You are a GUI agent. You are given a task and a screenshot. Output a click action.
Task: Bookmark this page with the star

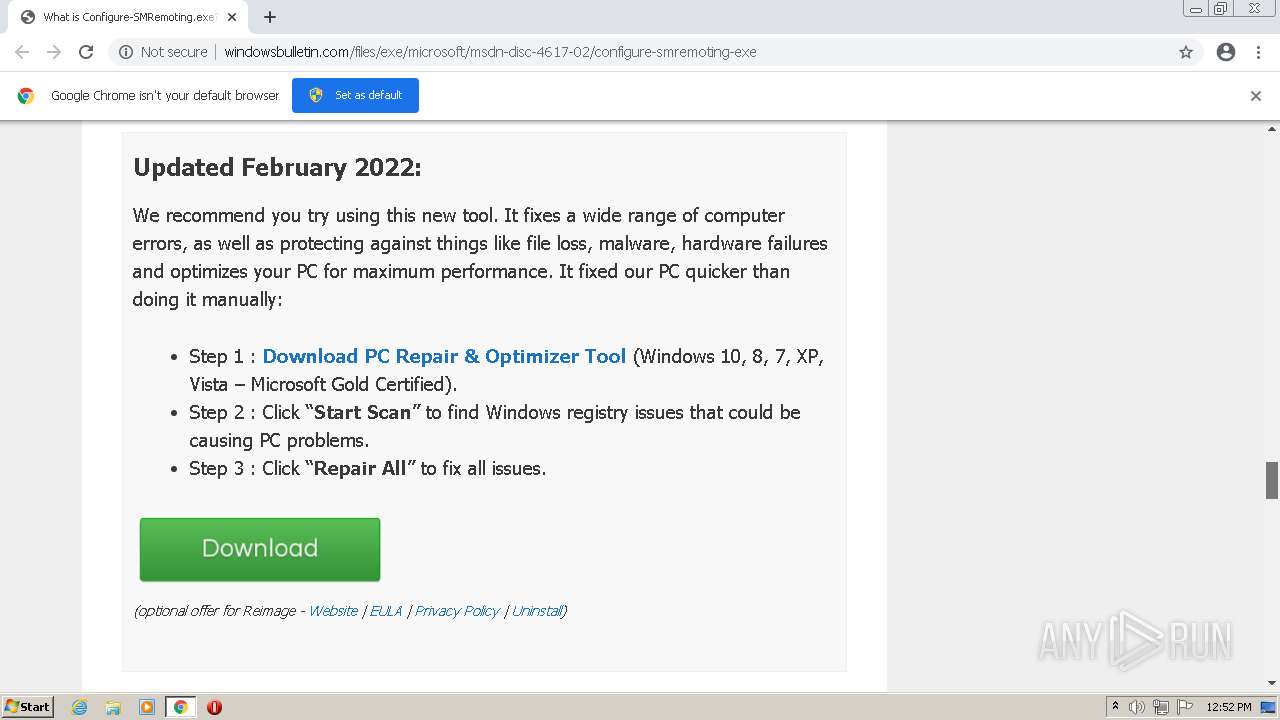pyautogui.click(x=1186, y=52)
